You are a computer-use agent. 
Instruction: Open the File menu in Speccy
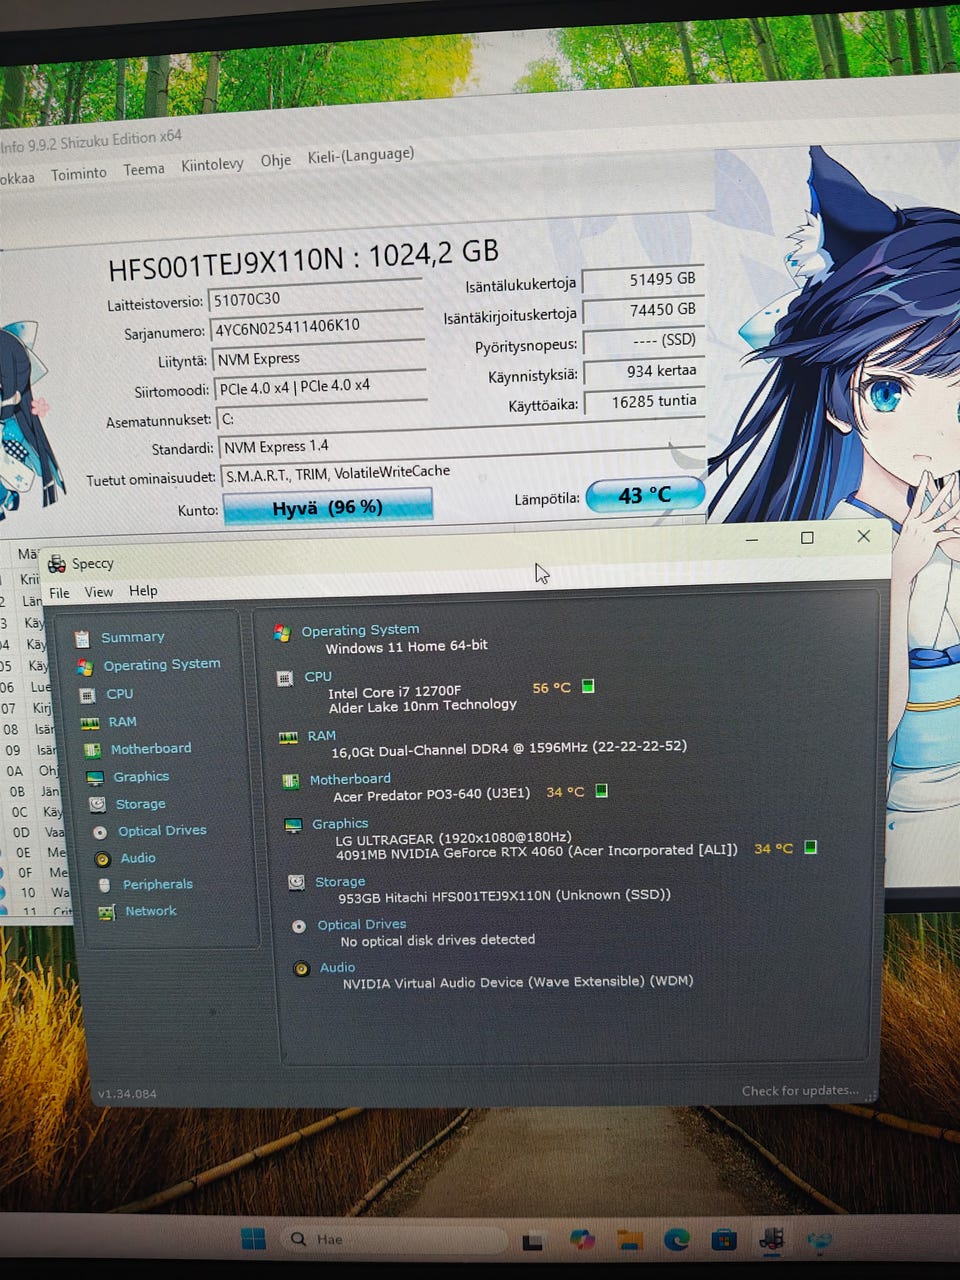pyautogui.click(x=59, y=593)
